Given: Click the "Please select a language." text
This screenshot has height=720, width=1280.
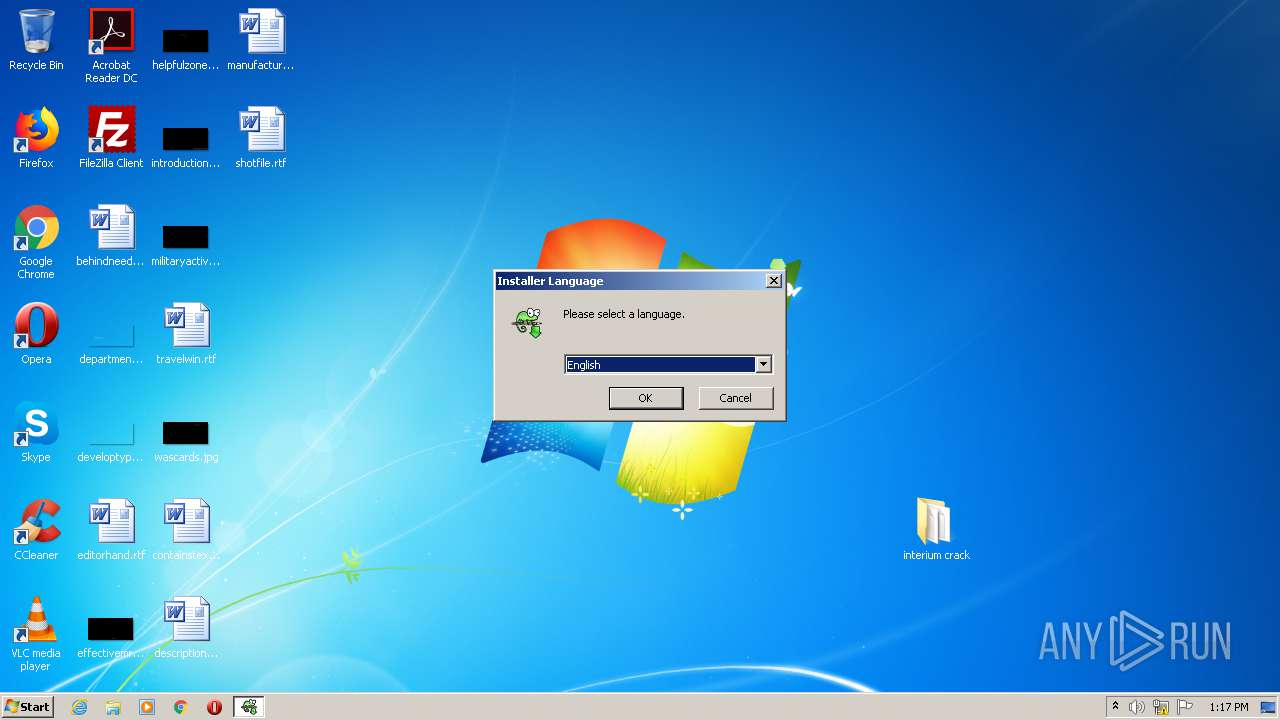Looking at the screenshot, I should click(x=624, y=314).
